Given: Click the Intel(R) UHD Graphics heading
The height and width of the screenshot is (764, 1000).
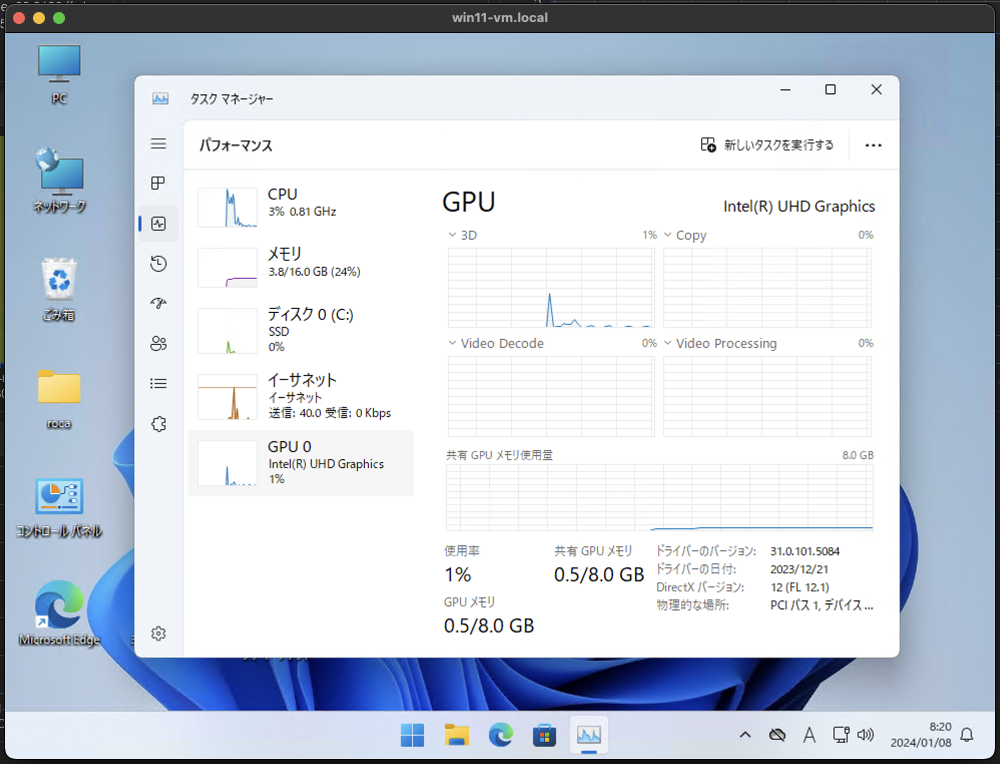Looking at the screenshot, I should (x=798, y=207).
